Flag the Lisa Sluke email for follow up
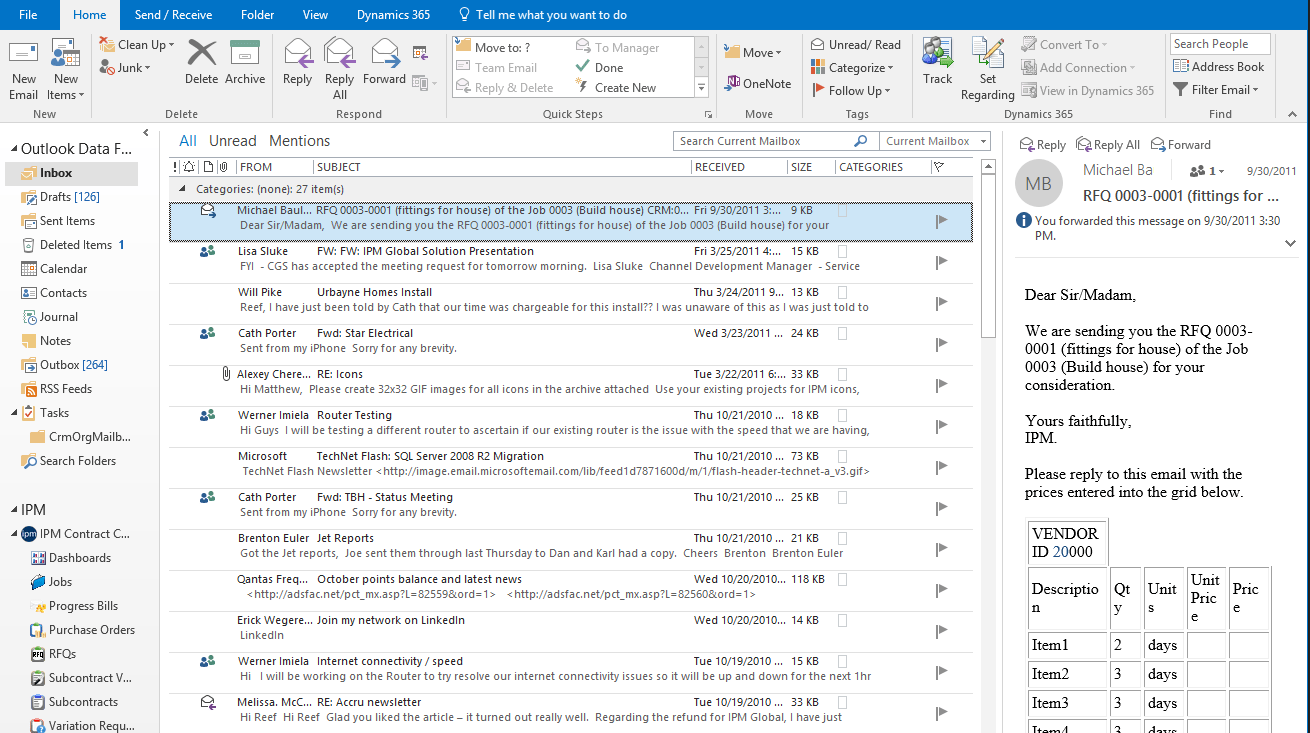The width and height of the screenshot is (1310, 733). pyautogui.click(x=941, y=262)
